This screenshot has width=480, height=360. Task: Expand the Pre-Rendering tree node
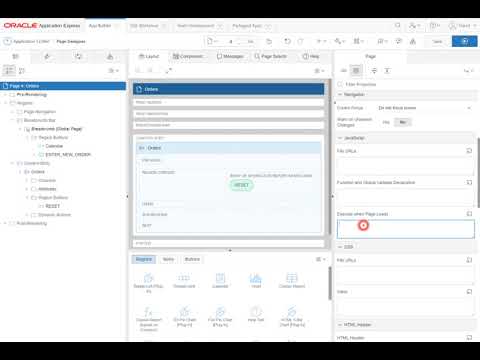(x=5, y=95)
